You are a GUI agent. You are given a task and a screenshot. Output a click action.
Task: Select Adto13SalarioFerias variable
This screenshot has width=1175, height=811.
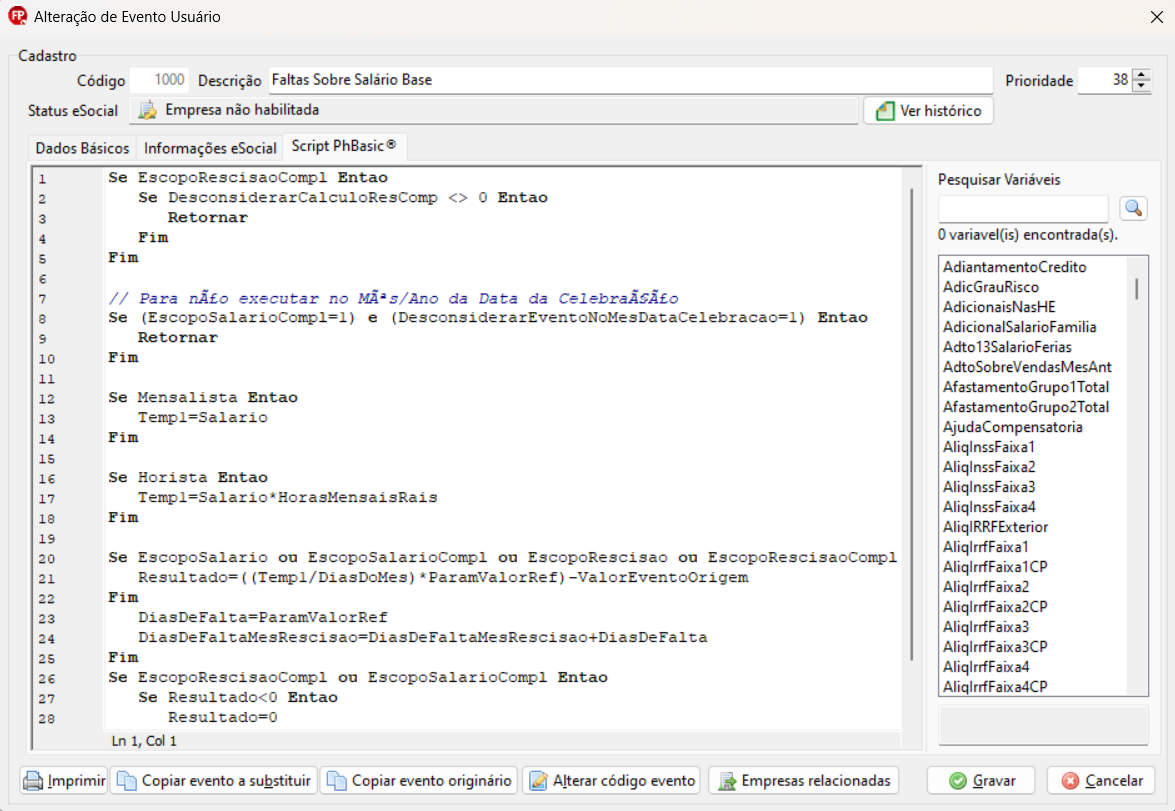point(1007,347)
